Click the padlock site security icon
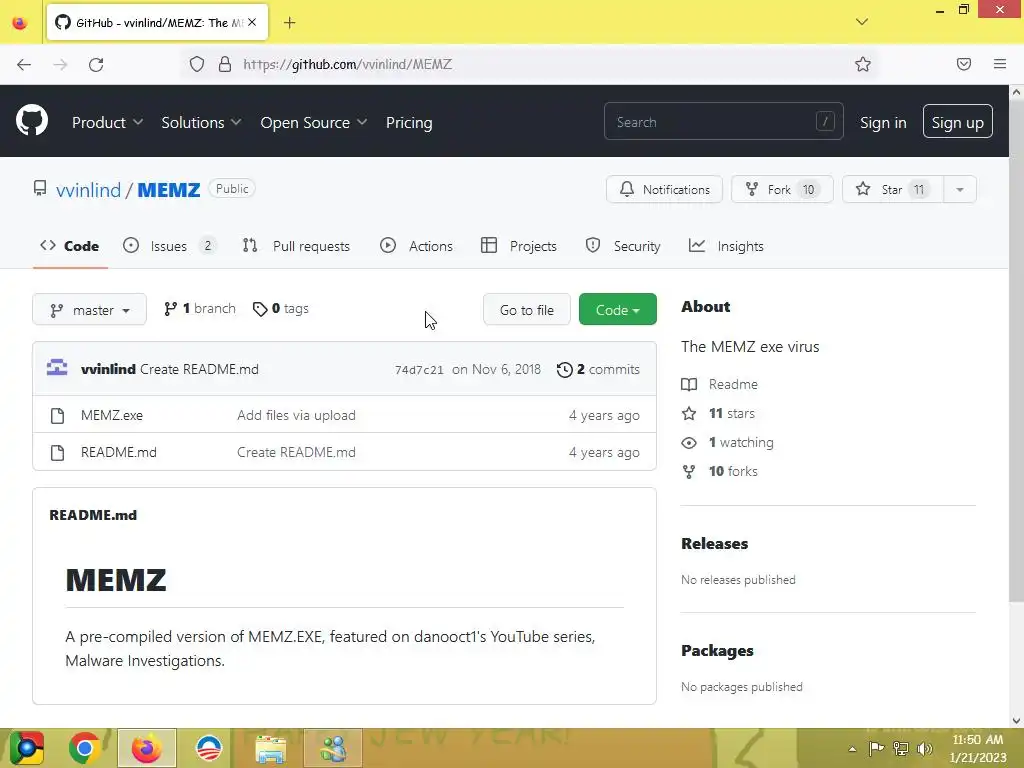Viewport: 1024px width, 768px height. (225, 64)
